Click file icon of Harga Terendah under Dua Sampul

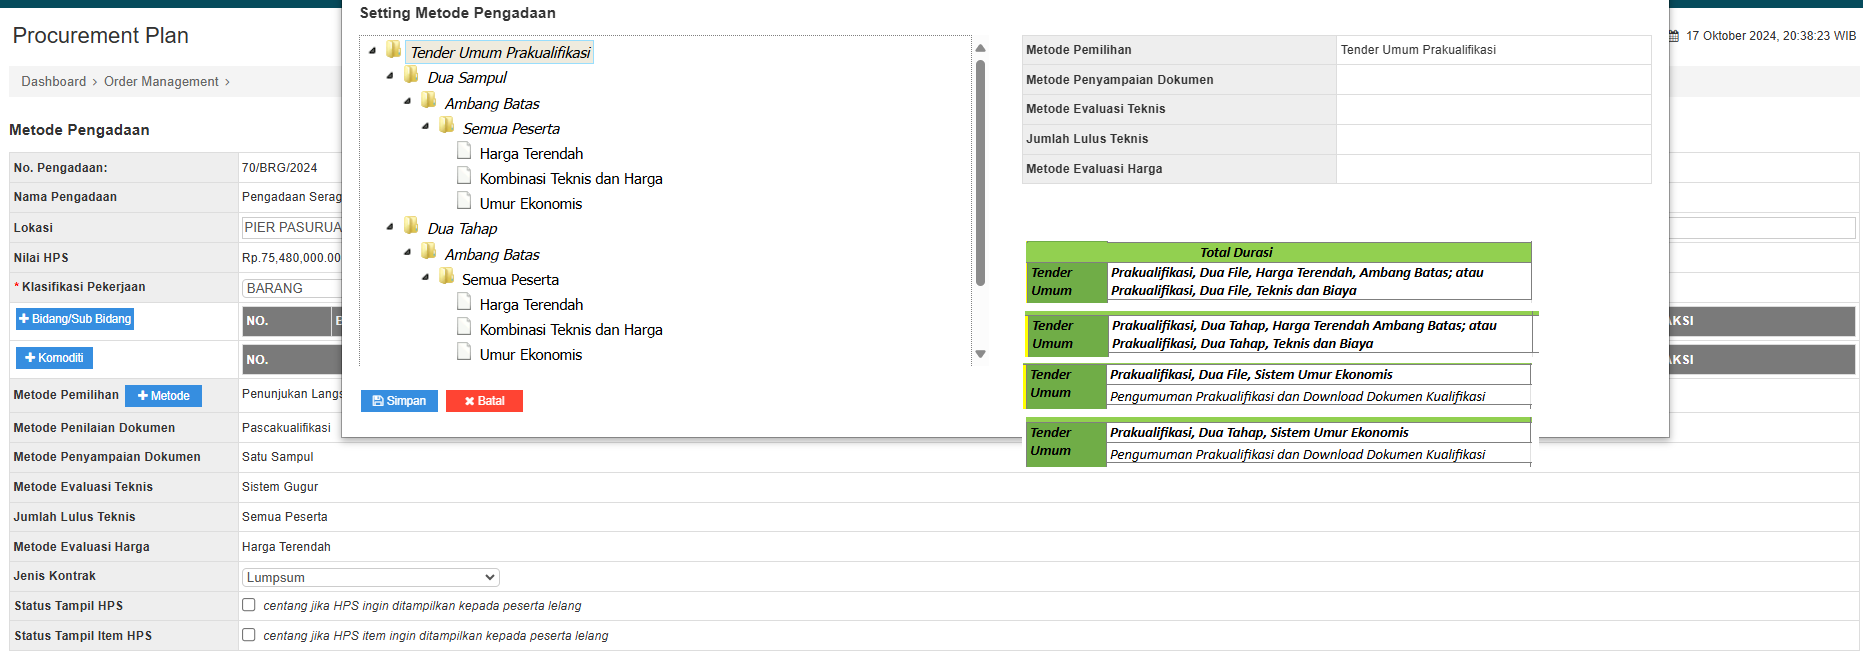464,151
